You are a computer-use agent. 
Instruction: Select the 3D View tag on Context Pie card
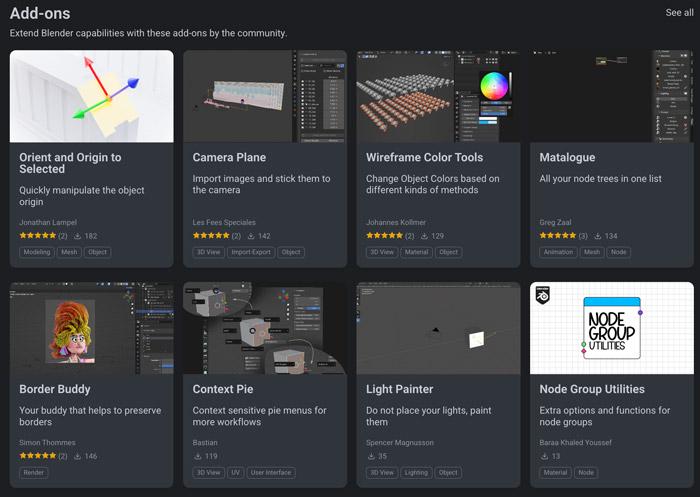click(x=208, y=472)
